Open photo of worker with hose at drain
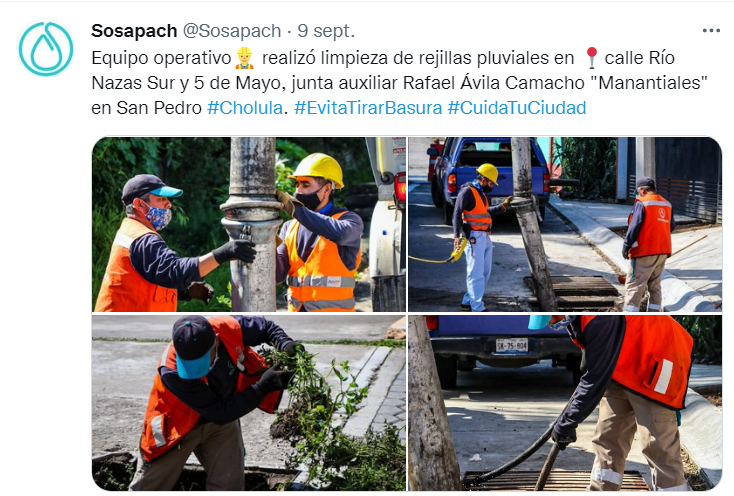 point(565,402)
